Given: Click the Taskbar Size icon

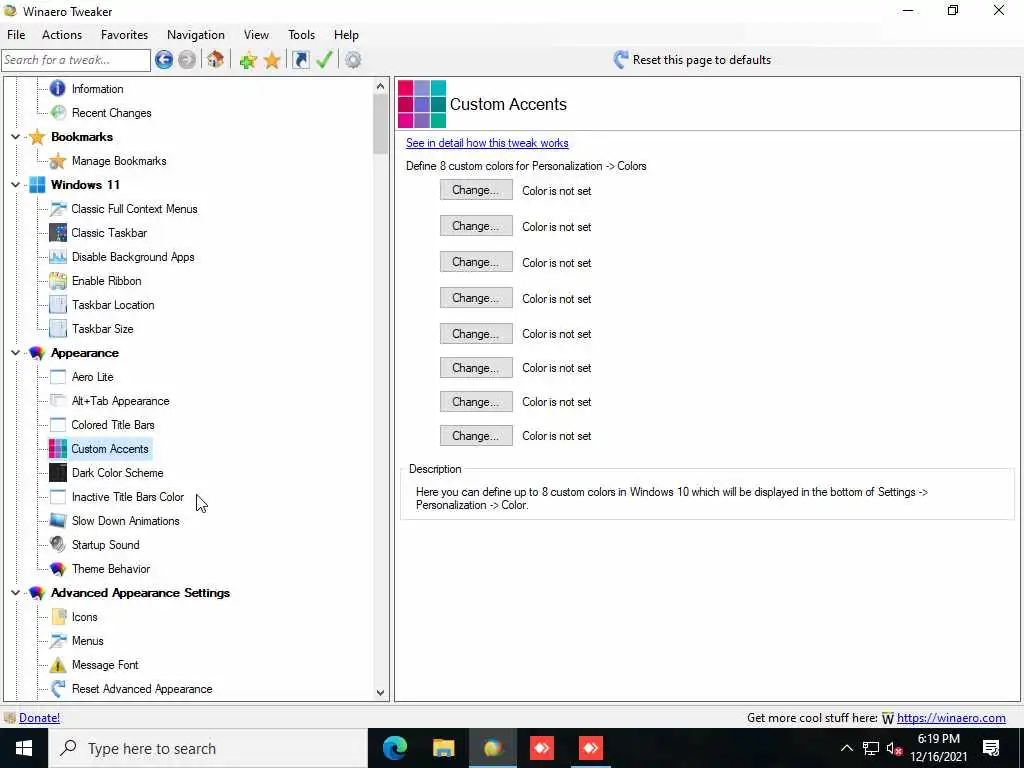Looking at the screenshot, I should tap(57, 328).
